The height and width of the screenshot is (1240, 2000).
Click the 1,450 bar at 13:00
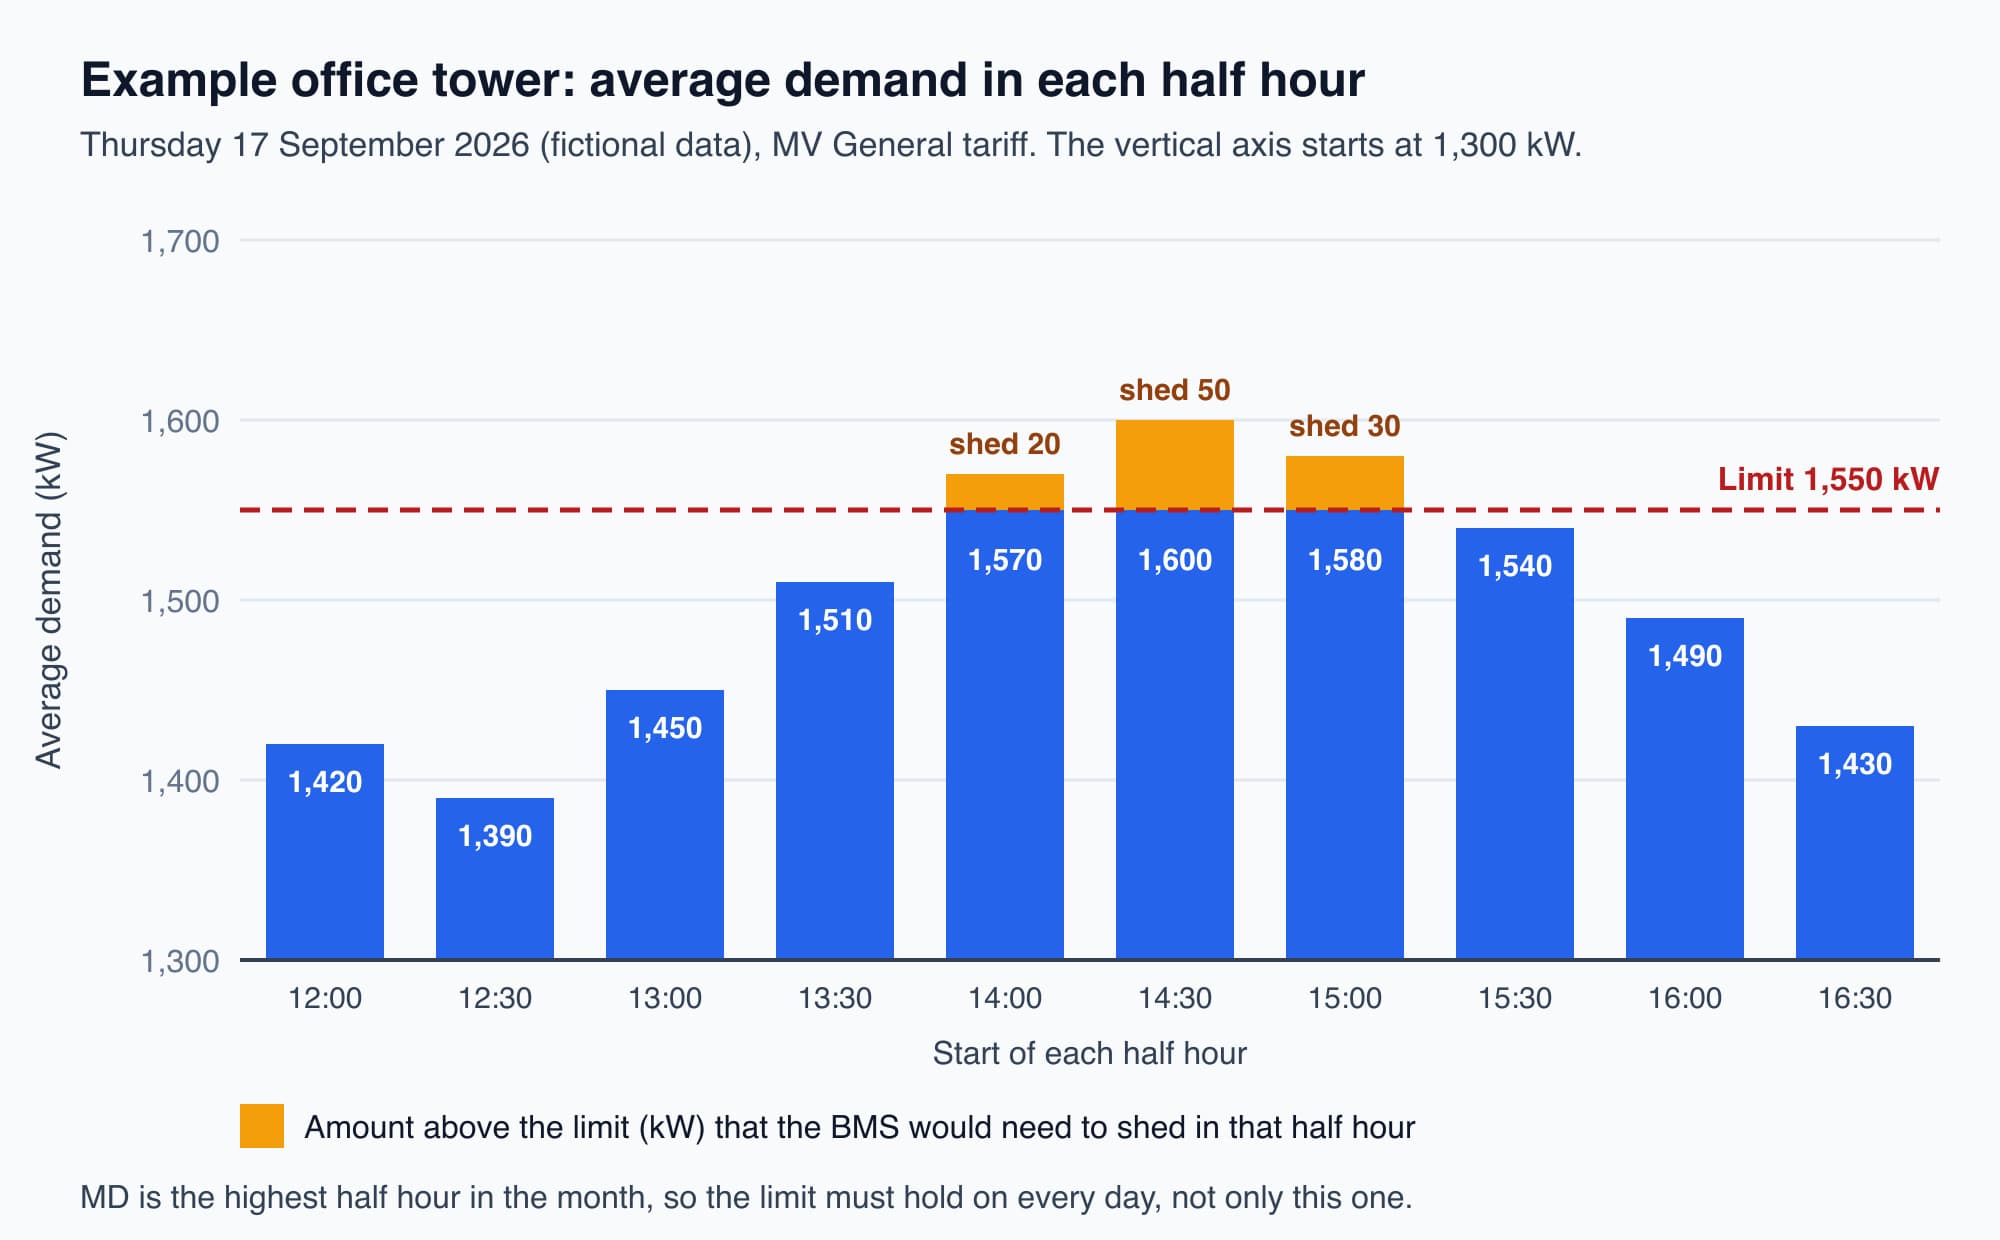[x=665, y=825]
